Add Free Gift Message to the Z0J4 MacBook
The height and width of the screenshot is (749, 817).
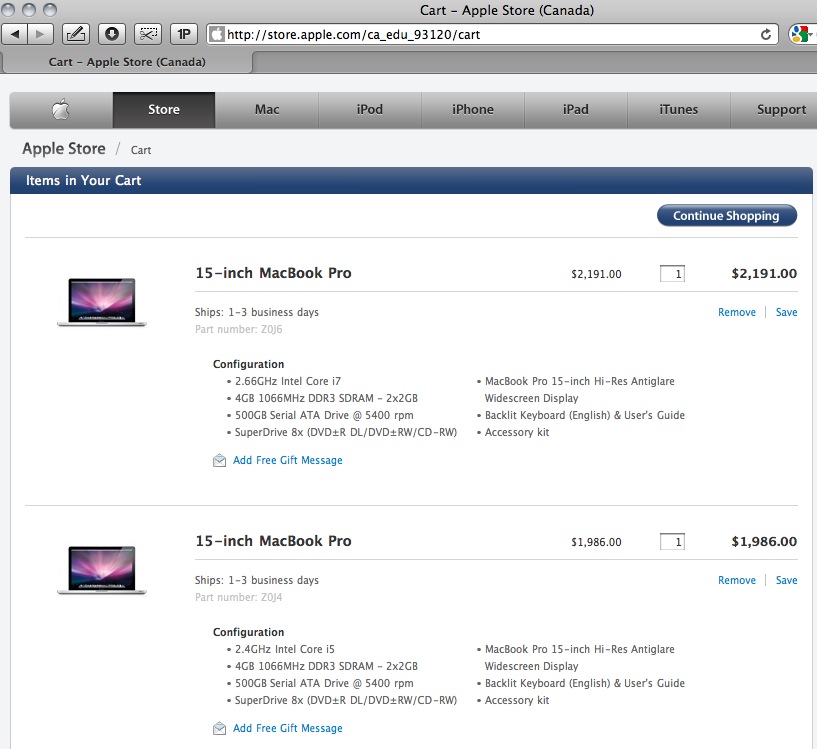(x=287, y=728)
